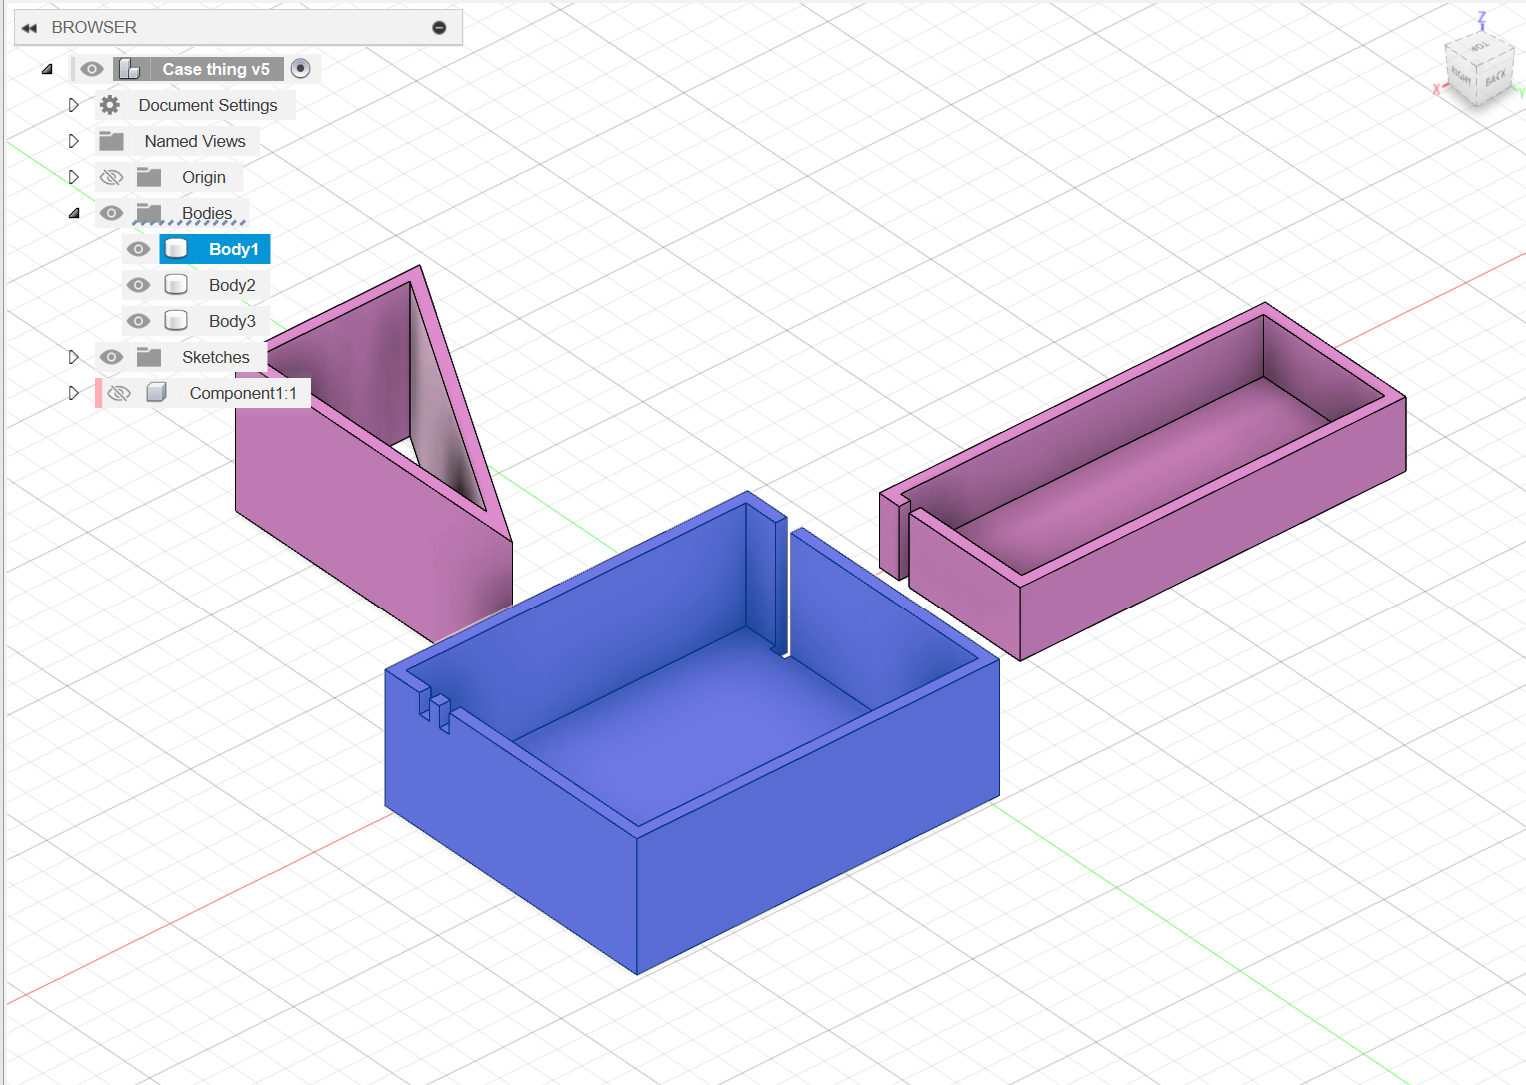The image size is (1526, 1085).
Task: Click the Browser panel minimize dot icon
Action: point(439,28)
